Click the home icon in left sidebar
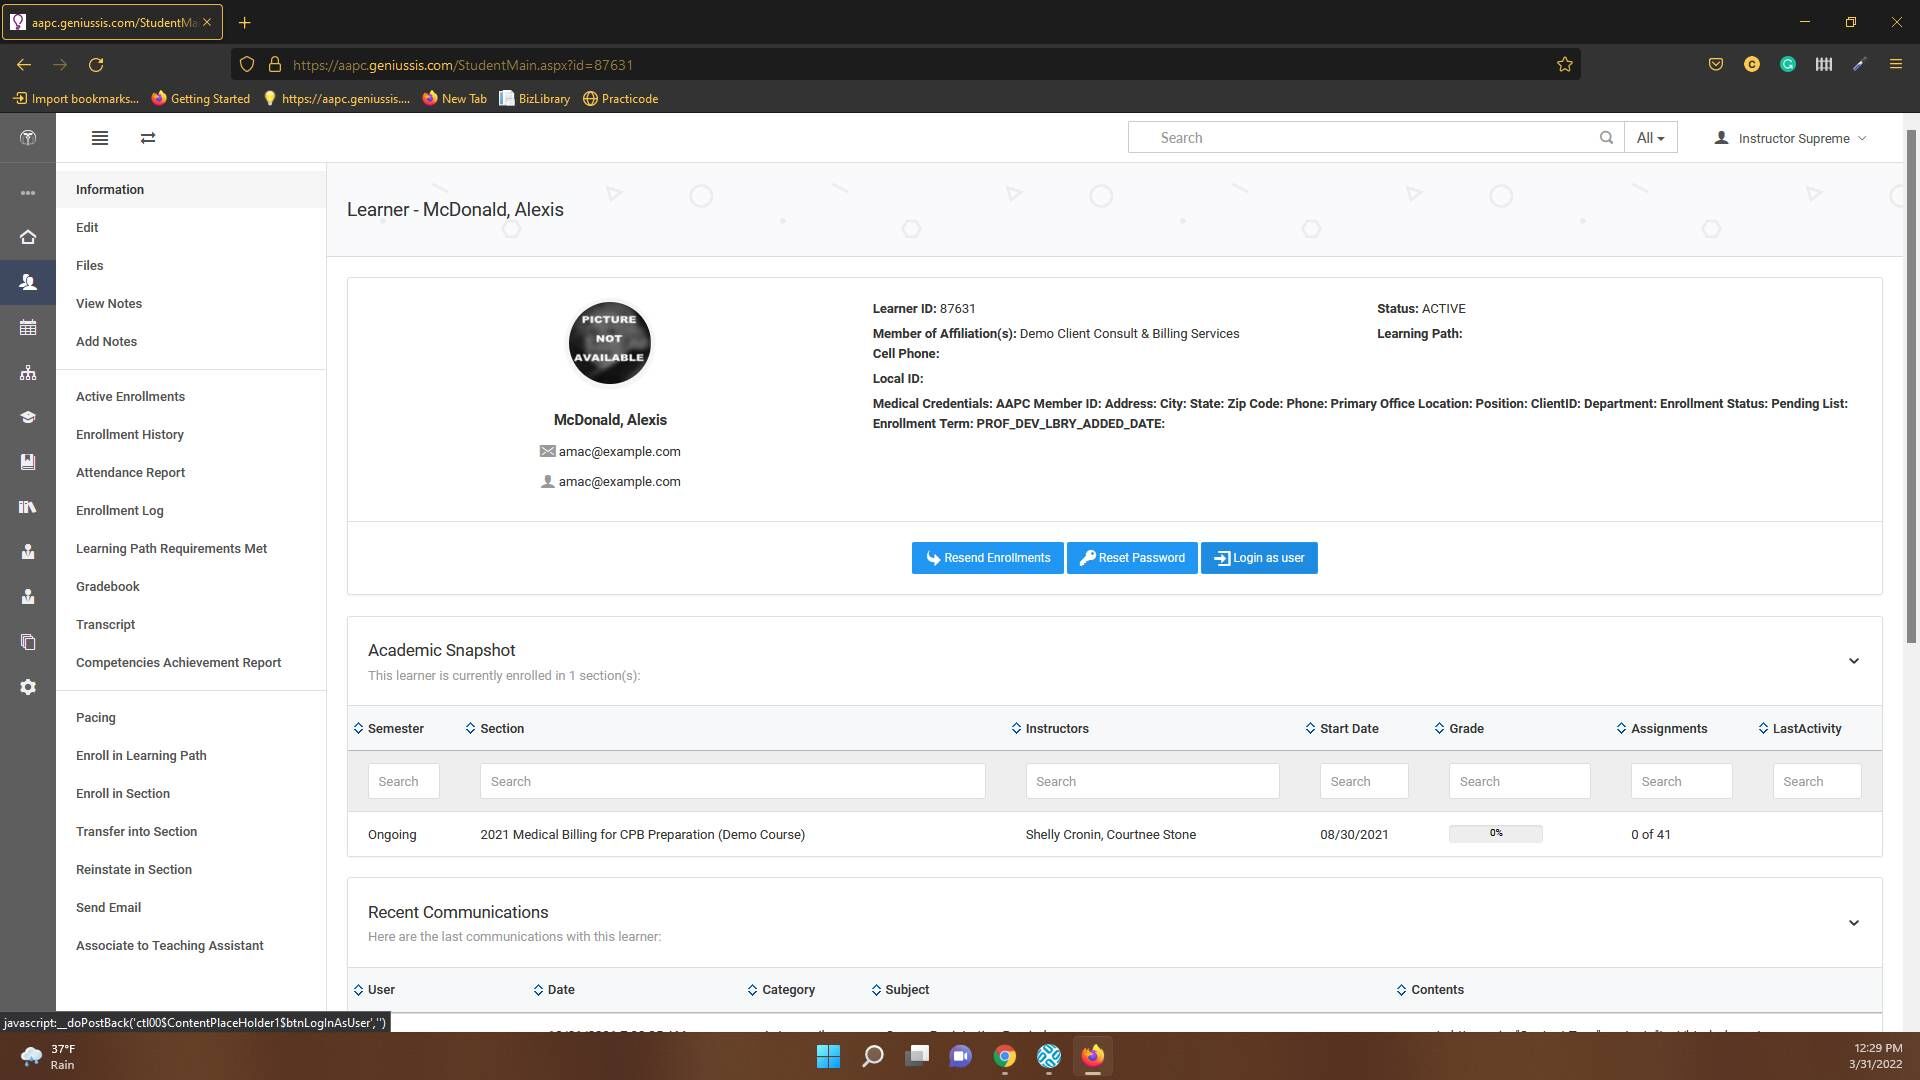Screen dimensions: 1920x1080 [x=28, y=237]
